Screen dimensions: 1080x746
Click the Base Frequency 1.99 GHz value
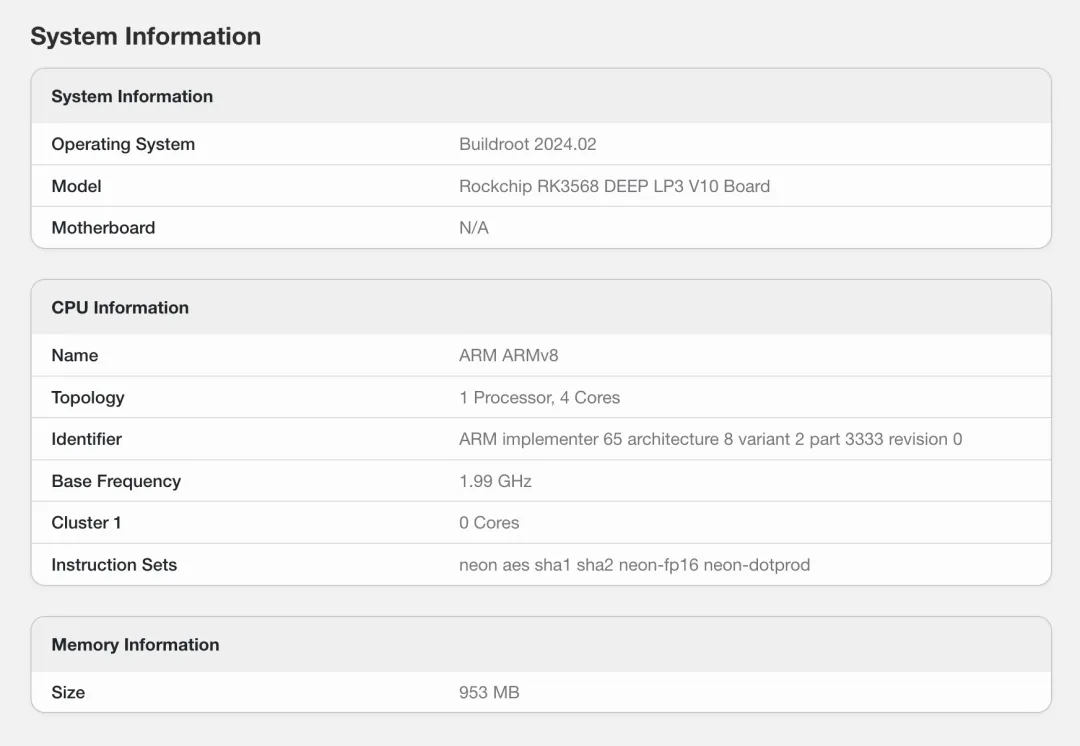[495, 481]
